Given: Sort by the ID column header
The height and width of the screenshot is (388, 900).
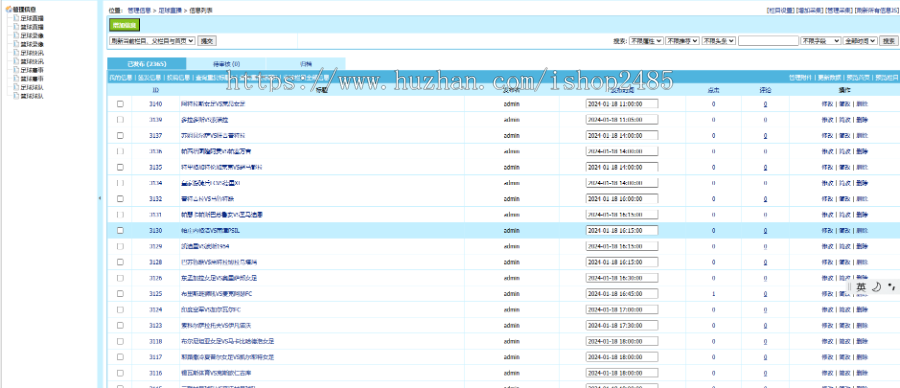Looking at the screenshot, I should [156, 90].
